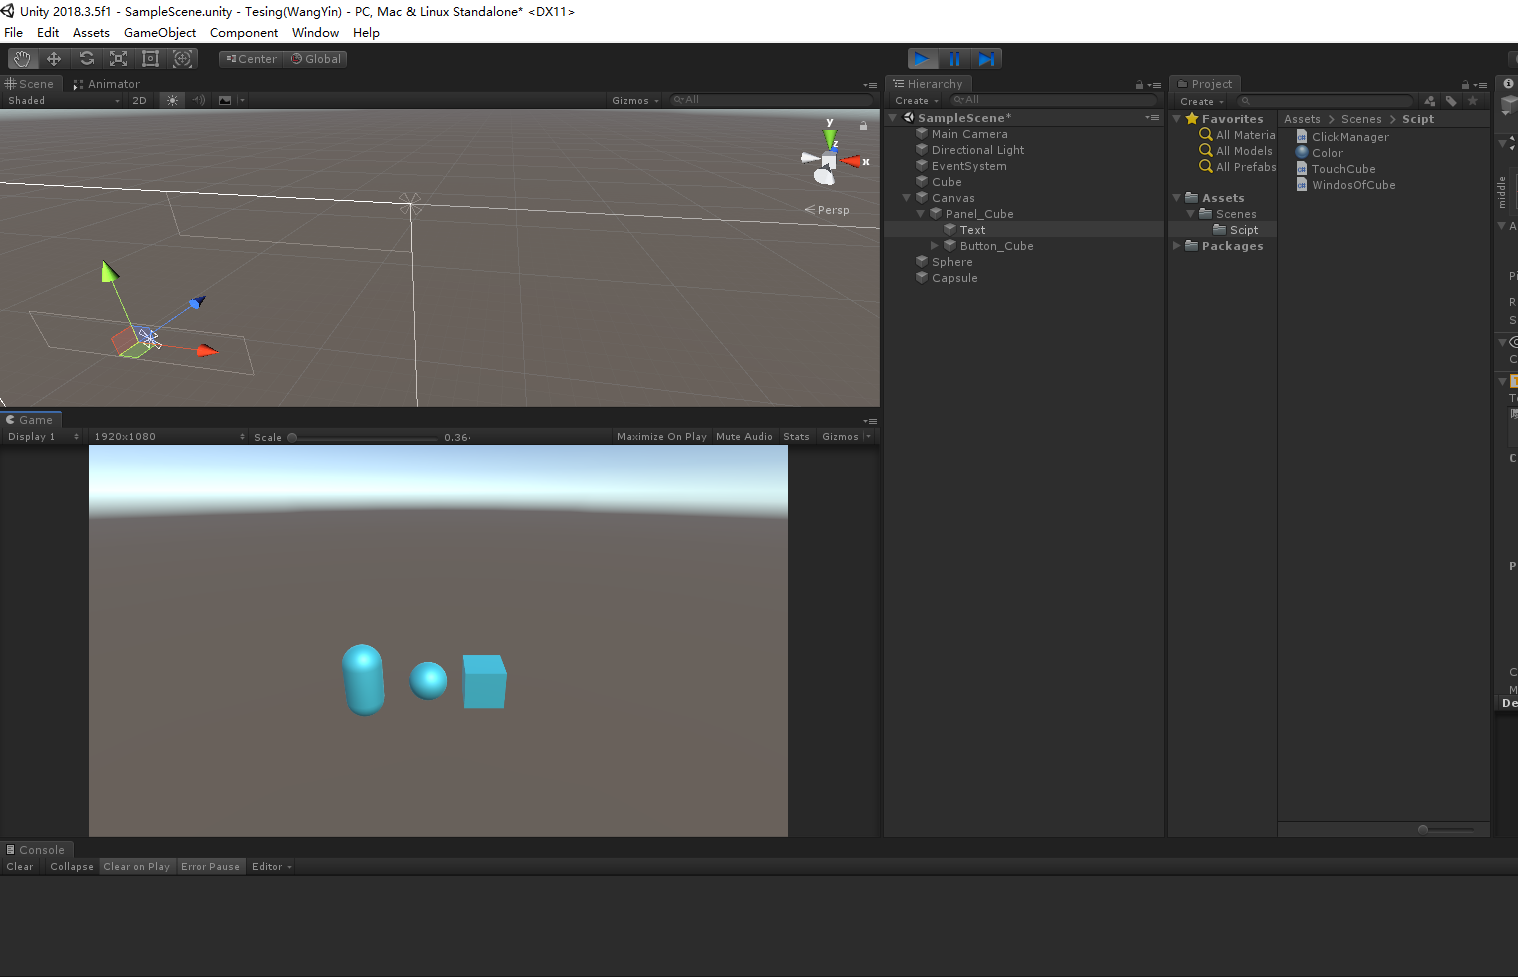Screen dimensions: 1518x977
Task: Open the Window menu
Action: pos(315,32)
